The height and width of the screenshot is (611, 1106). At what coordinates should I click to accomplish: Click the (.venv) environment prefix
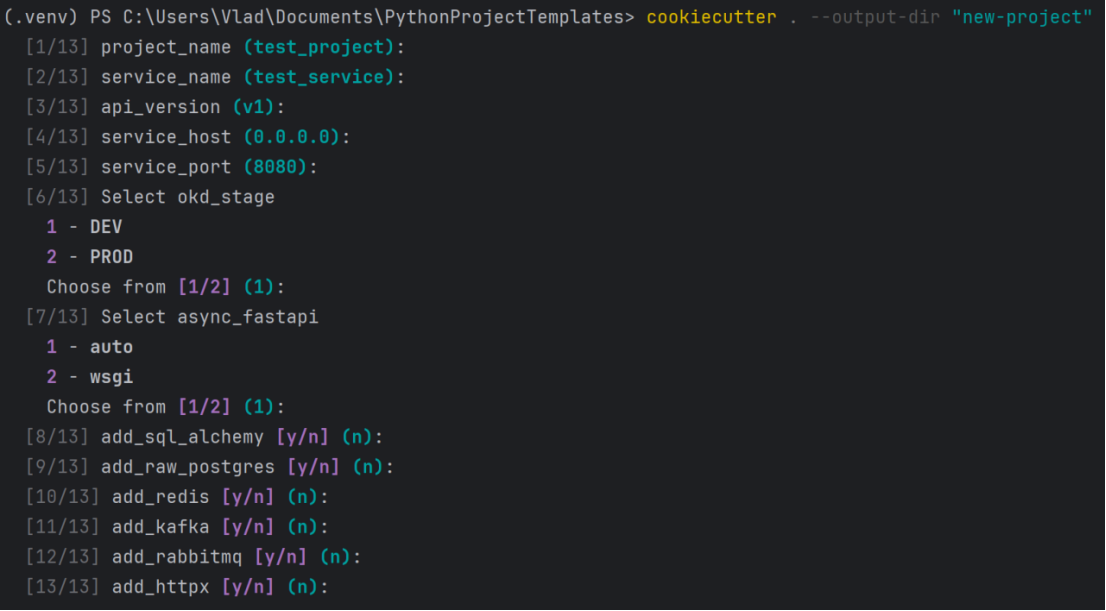40,18
